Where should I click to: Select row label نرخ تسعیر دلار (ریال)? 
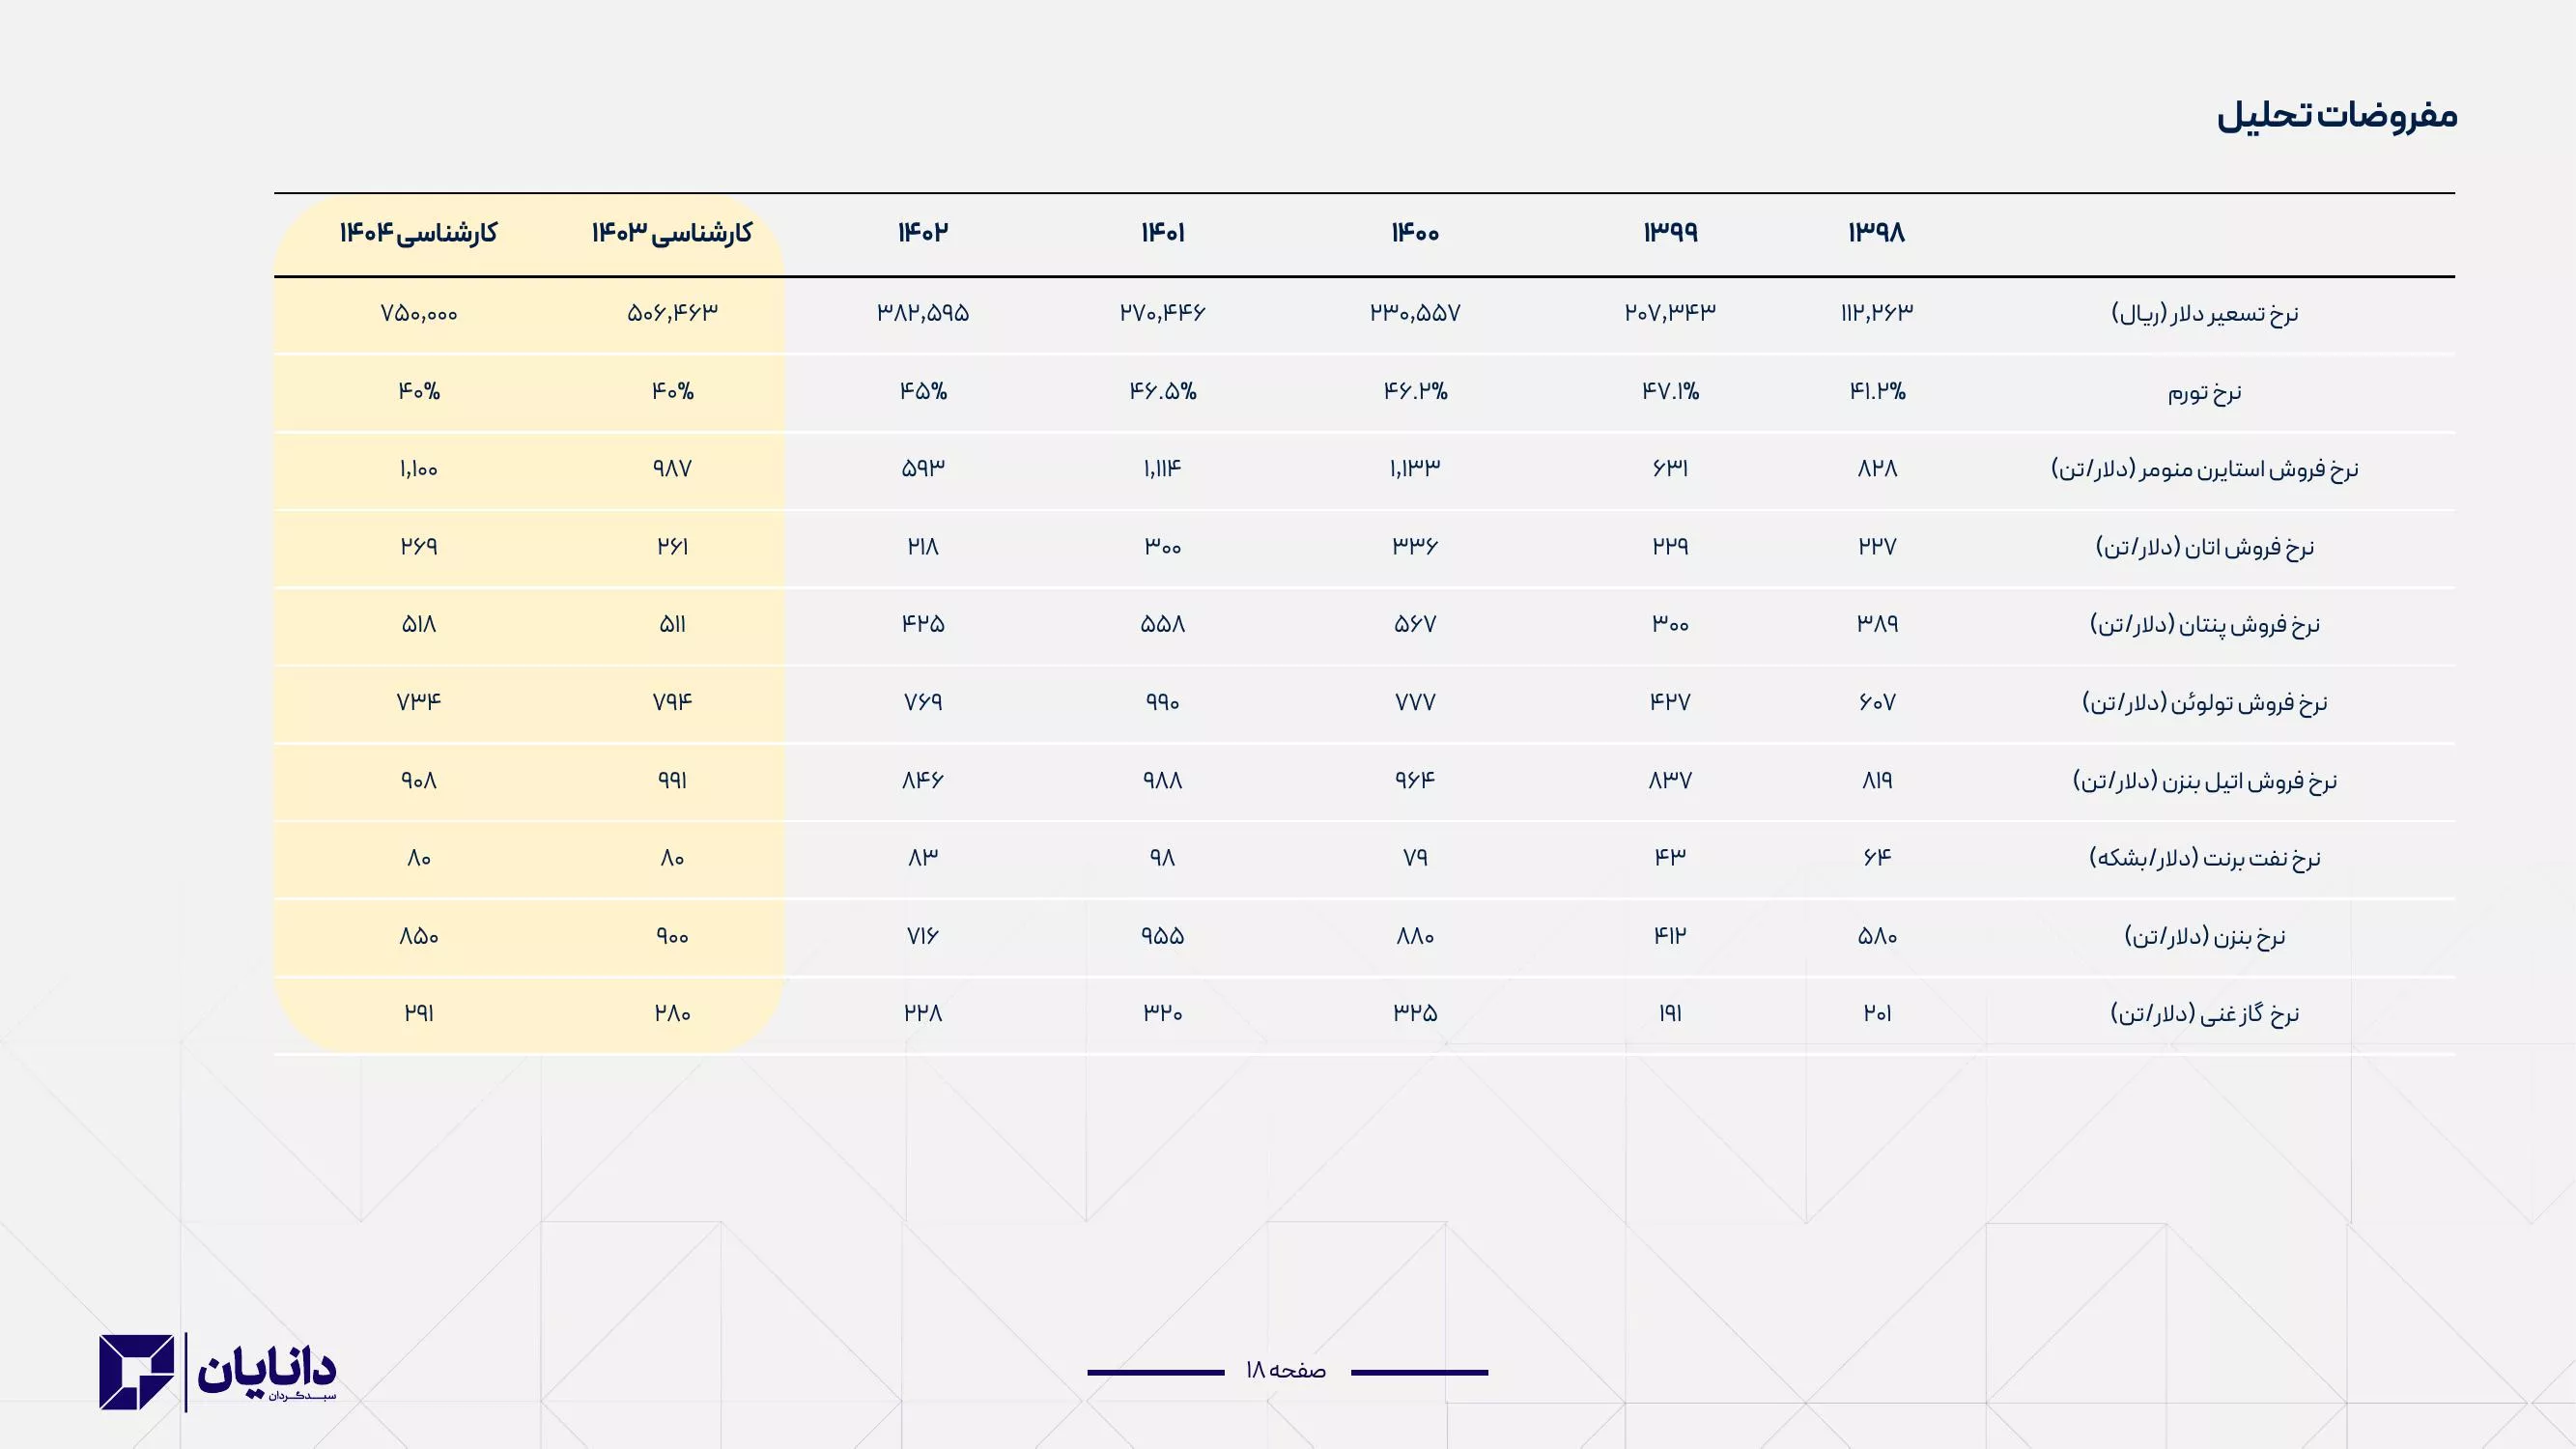[x=2204, y=314]
